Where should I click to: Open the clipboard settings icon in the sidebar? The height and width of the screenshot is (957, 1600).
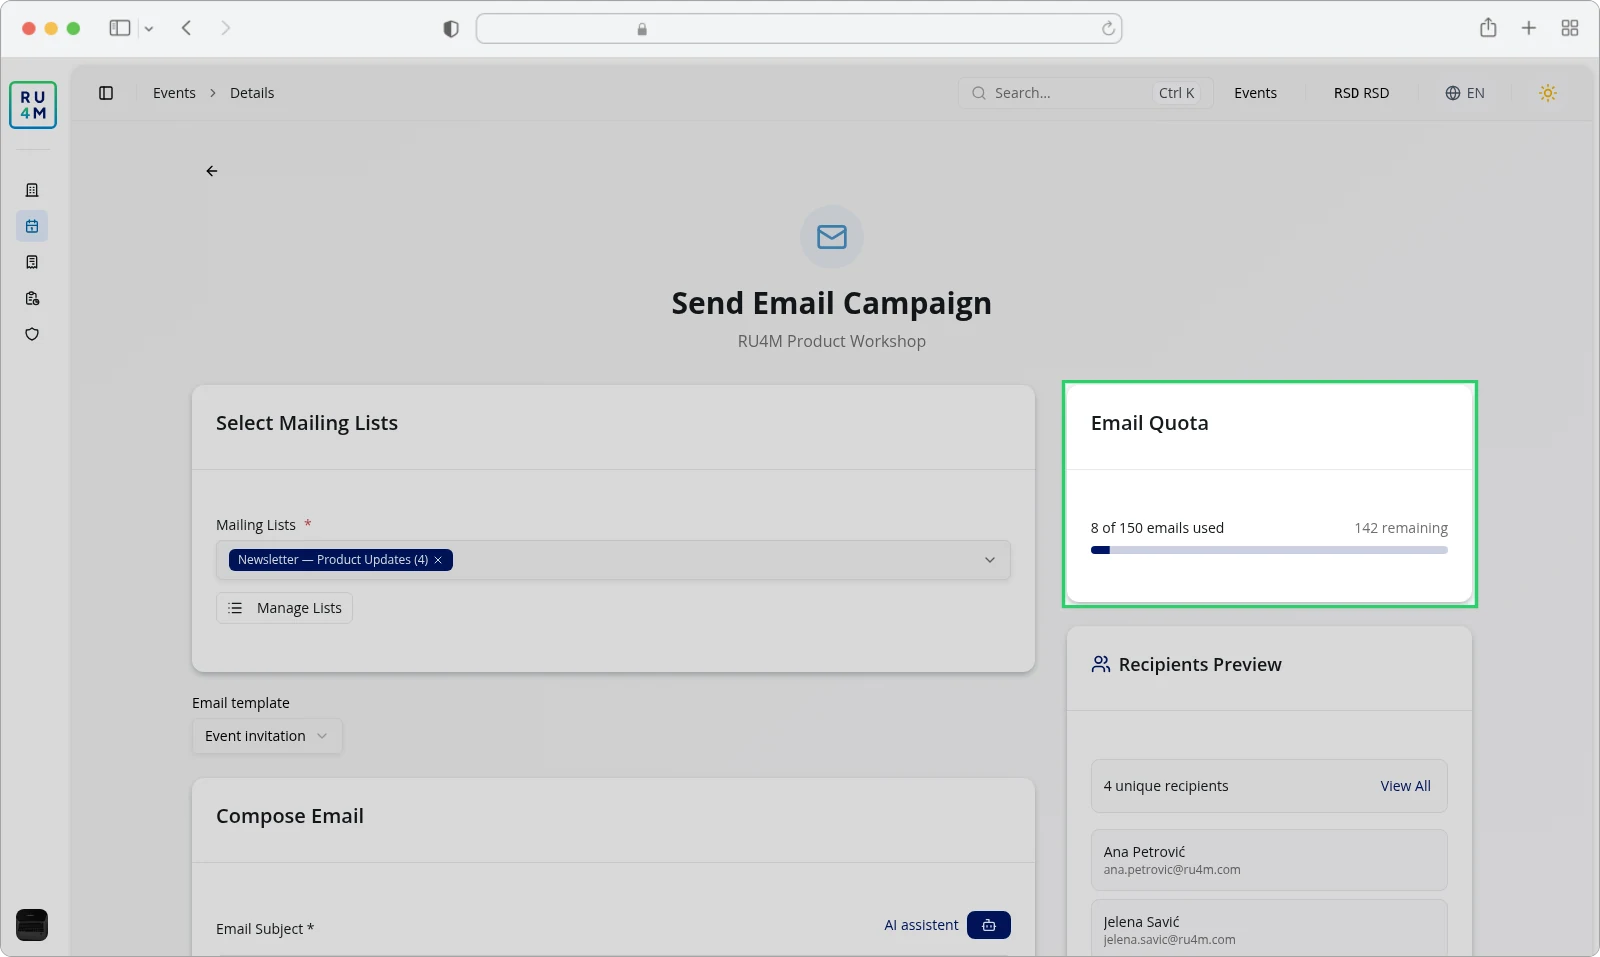point(32,298)
